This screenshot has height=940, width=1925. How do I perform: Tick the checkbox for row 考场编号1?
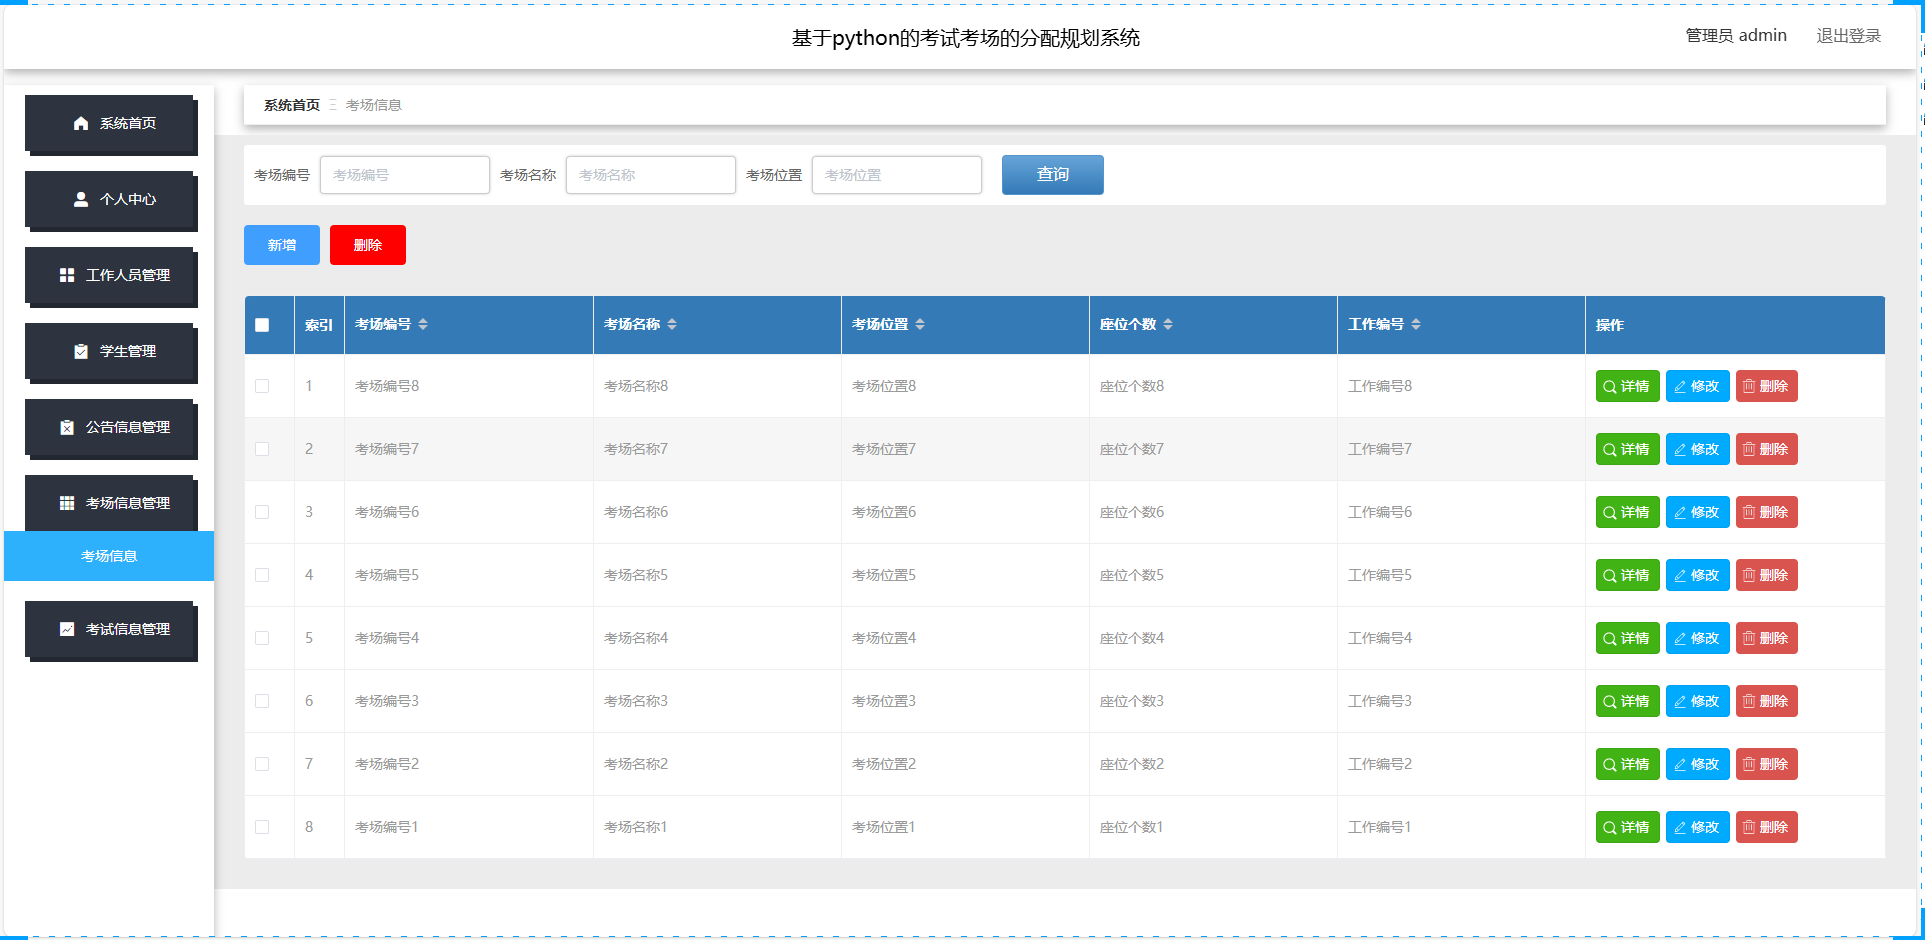point(262,827)
